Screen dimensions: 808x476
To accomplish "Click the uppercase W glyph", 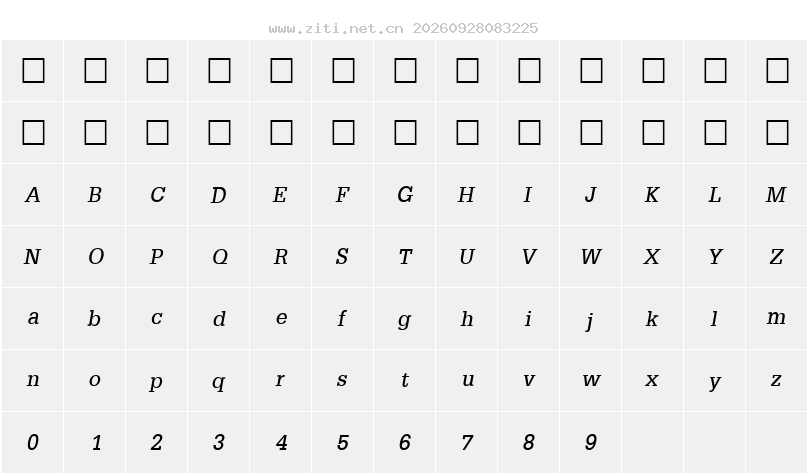I will coord(591,257).
